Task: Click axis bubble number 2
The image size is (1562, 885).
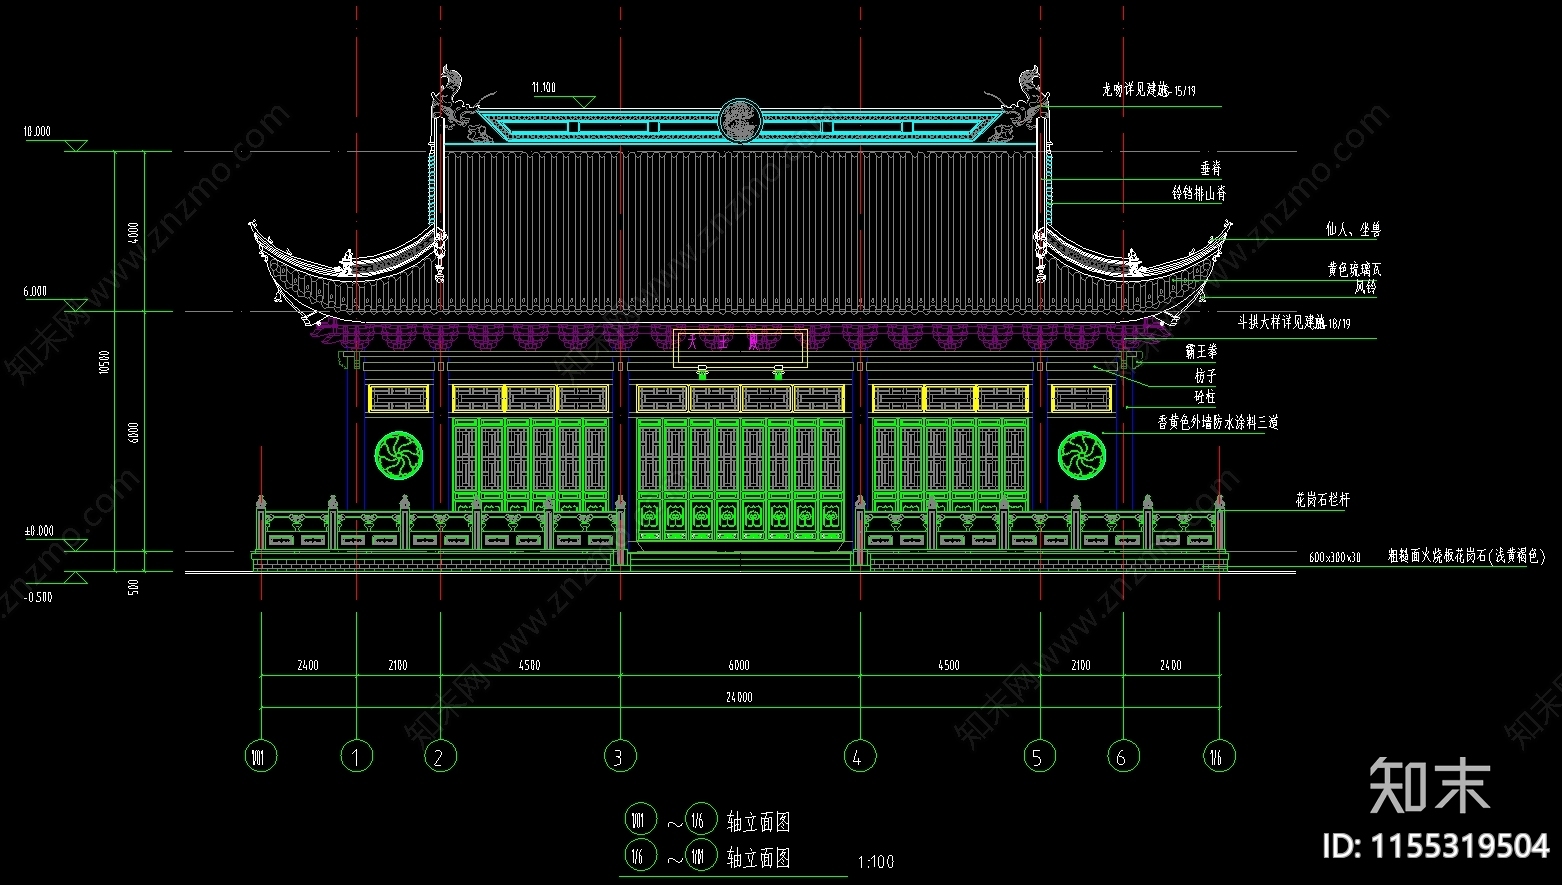Action: 439,756
